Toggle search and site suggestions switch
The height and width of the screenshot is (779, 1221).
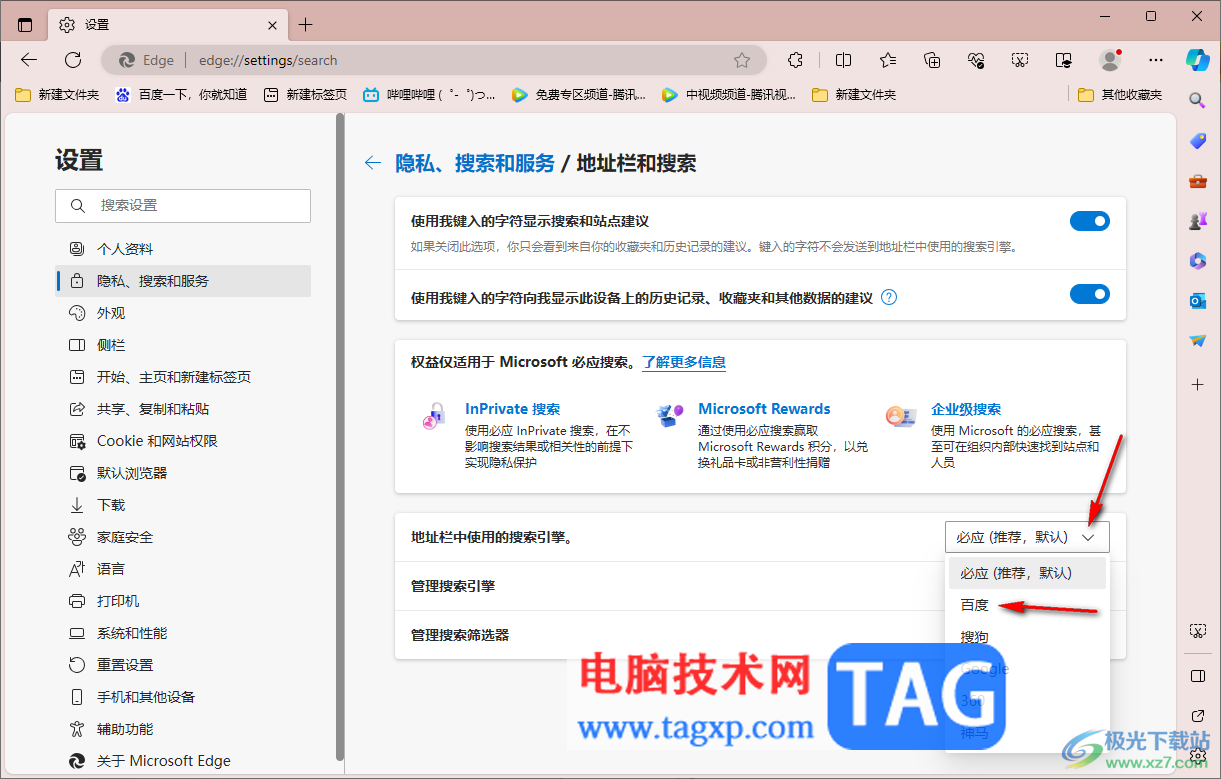click(x=1090, y=221)
